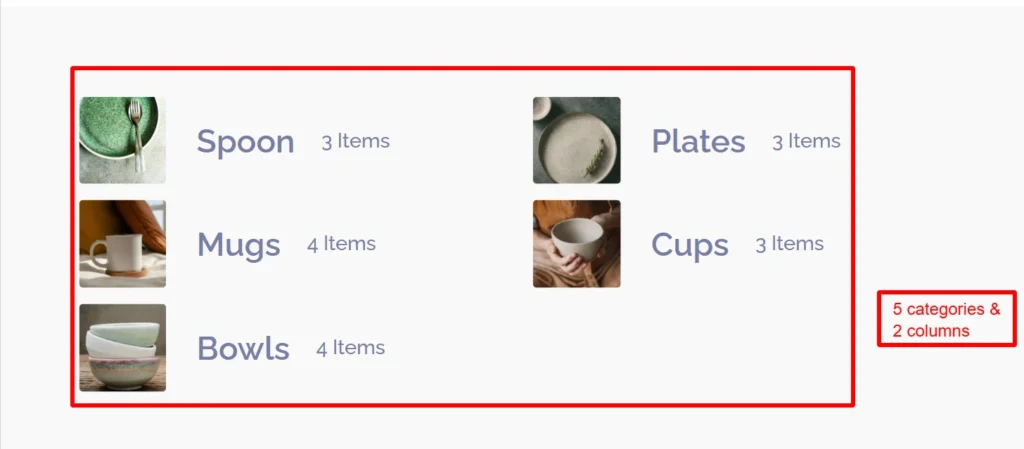Image resolution: width=1024 pixels, height=449 pixels.
Task: Click the Spoon category title
Action: pos(245,142)
